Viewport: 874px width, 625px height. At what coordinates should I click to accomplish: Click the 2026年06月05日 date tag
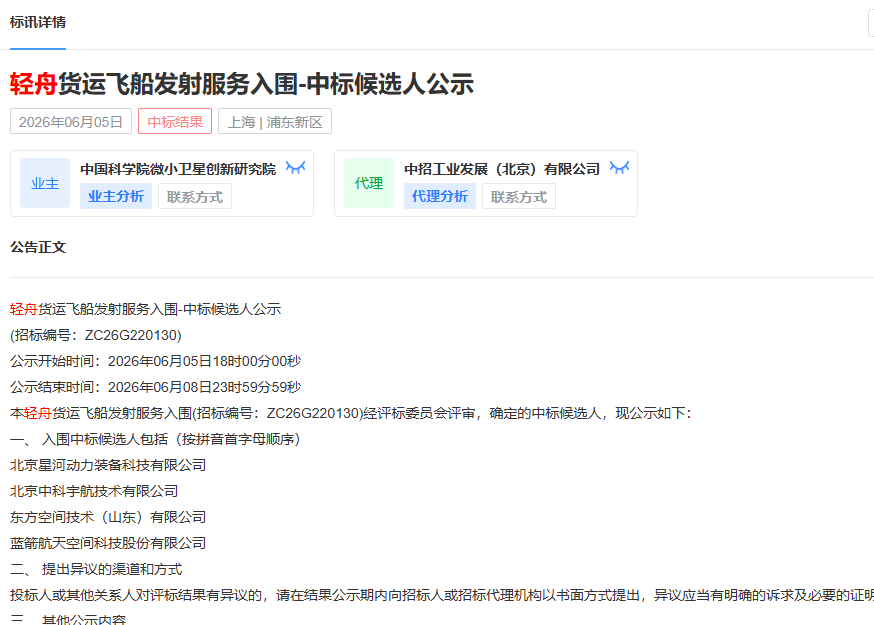[71, 122]
